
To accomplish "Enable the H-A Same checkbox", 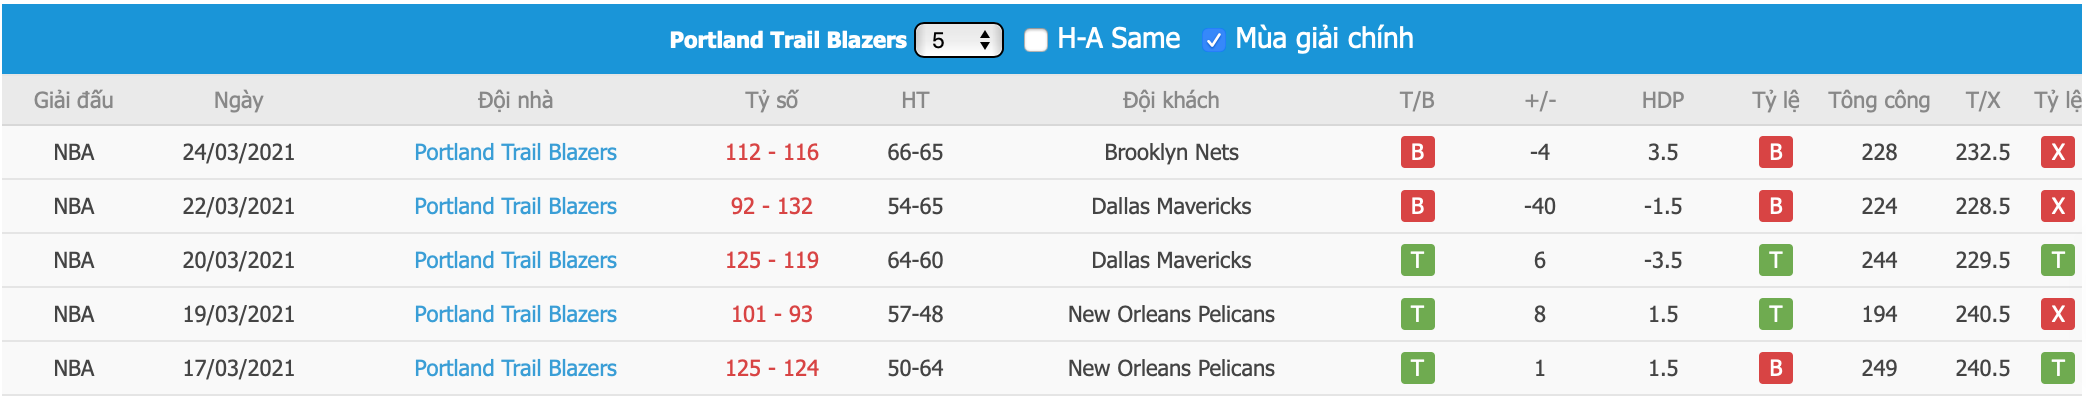I will 1036,40.
